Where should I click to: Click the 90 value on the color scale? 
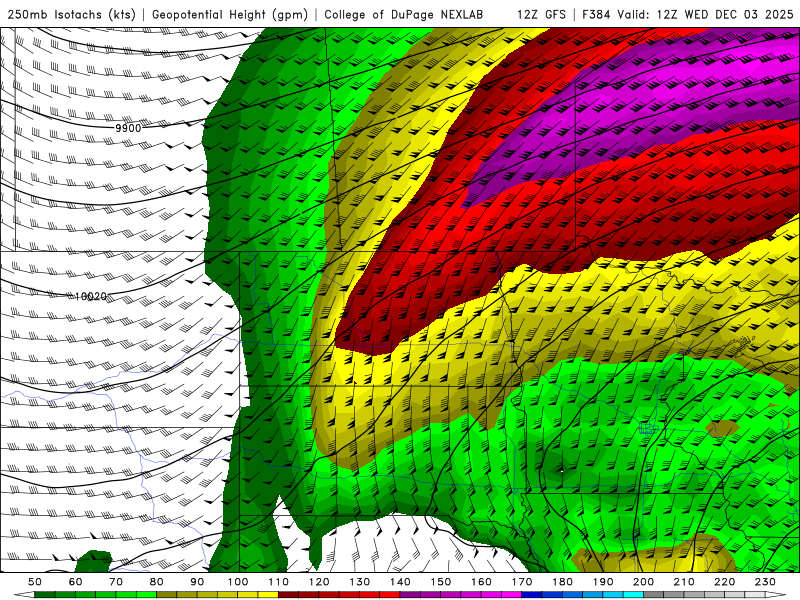tap(197, 582)
